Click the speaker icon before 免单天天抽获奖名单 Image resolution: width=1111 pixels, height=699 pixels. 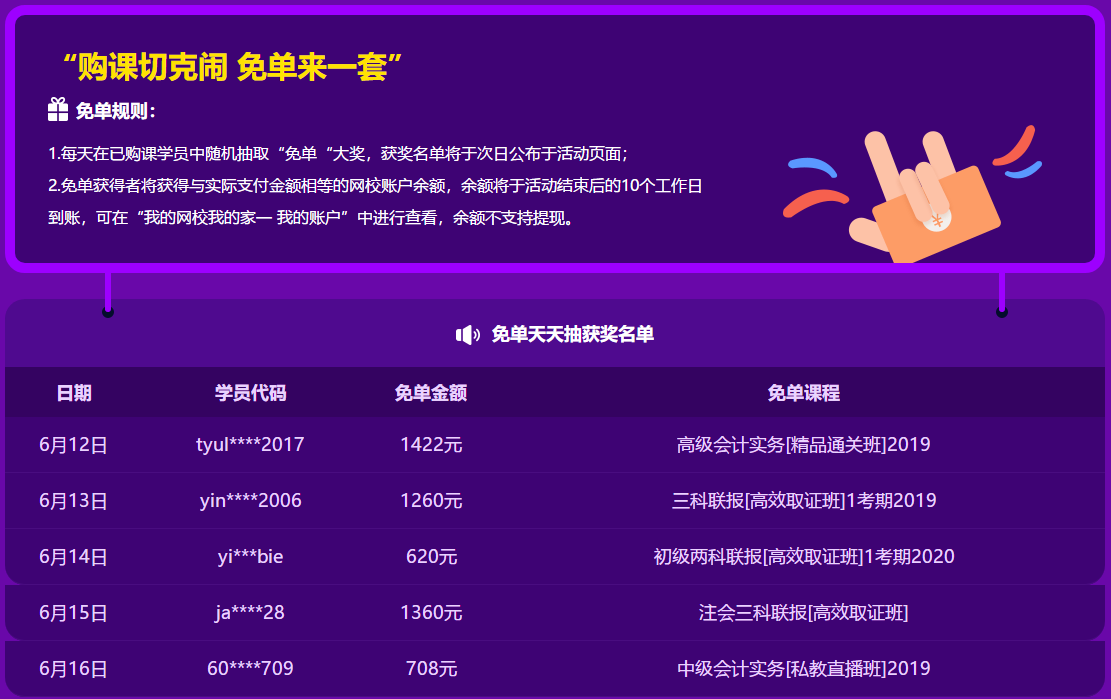[x=466, y=337]
